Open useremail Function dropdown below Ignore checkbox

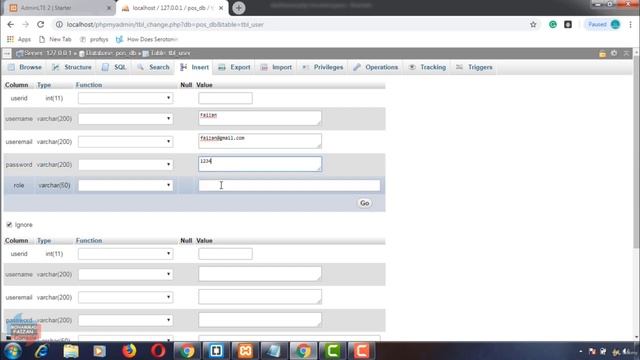[x=125, y=297]
